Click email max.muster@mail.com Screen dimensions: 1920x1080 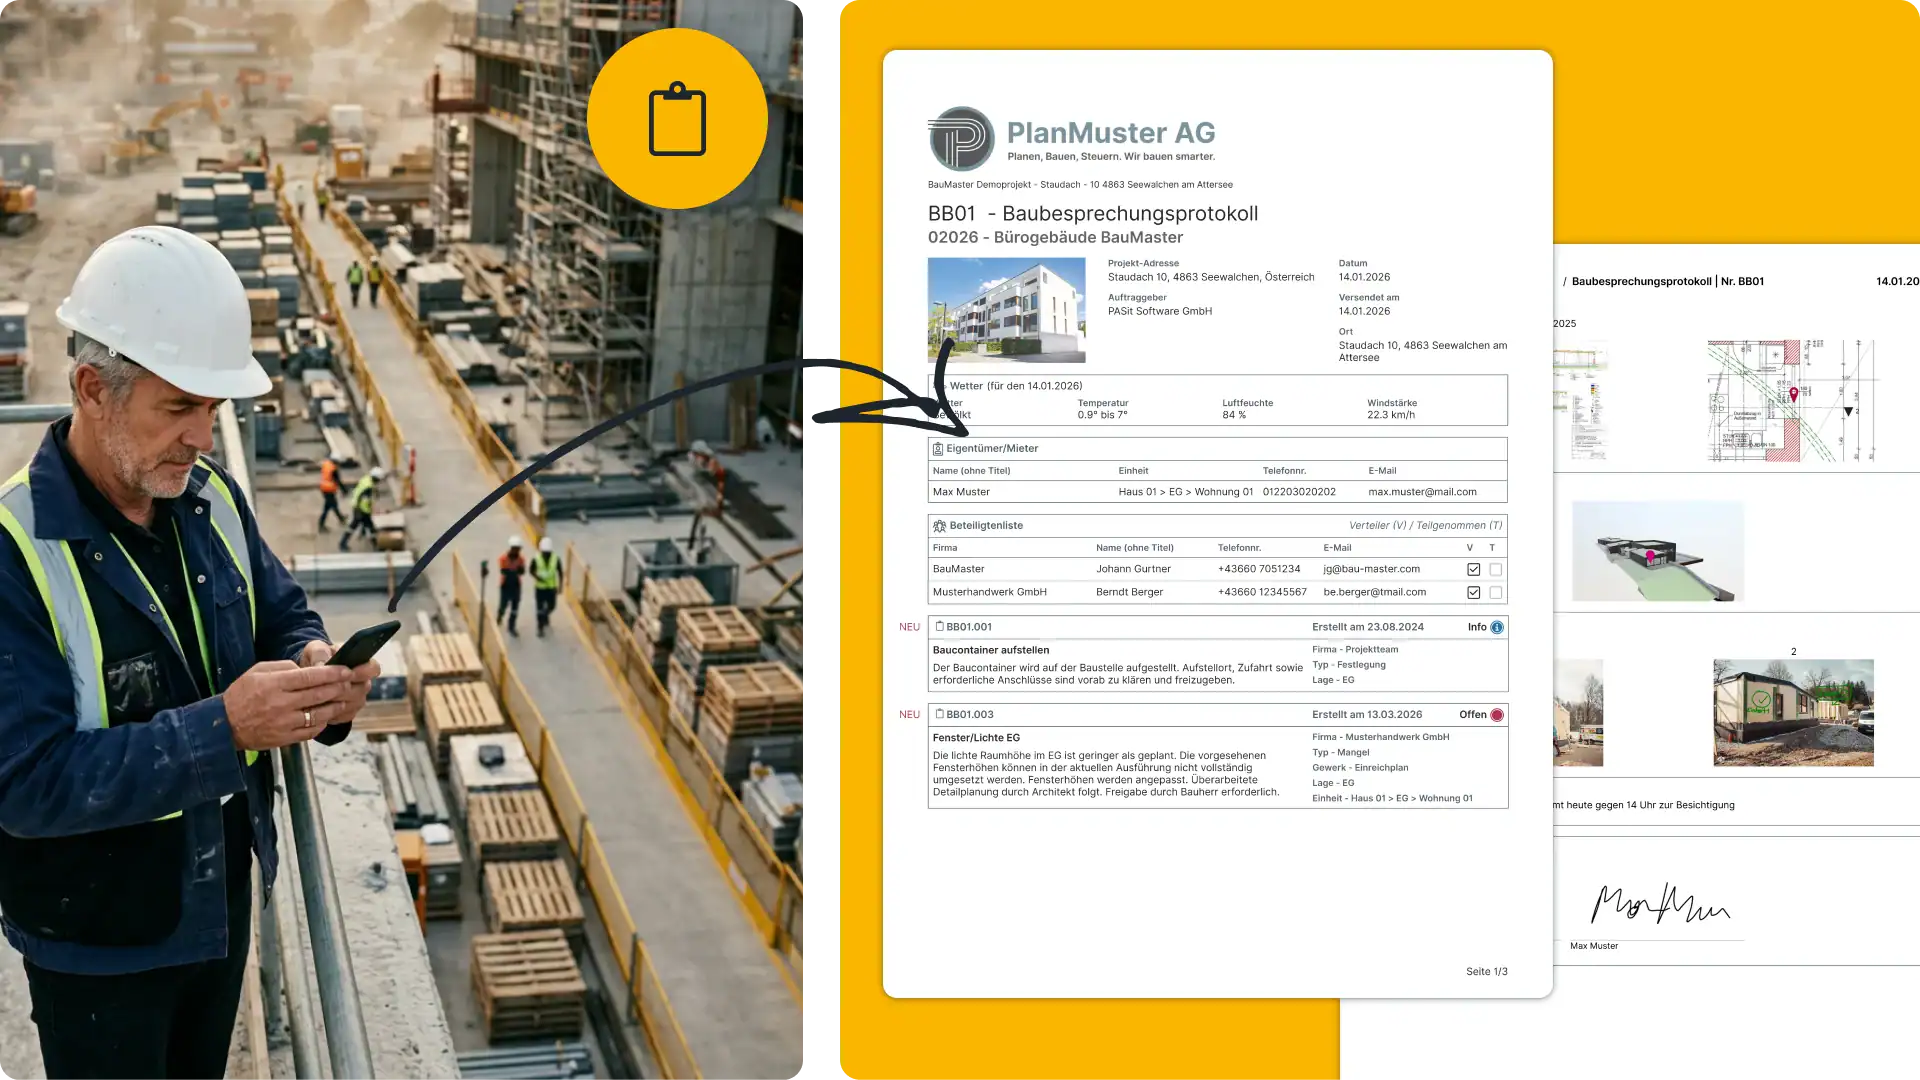[1422, 492]
